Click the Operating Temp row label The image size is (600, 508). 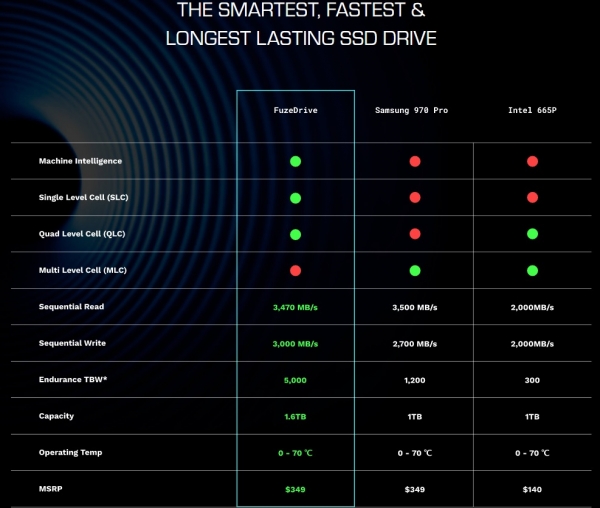[69, 453]
